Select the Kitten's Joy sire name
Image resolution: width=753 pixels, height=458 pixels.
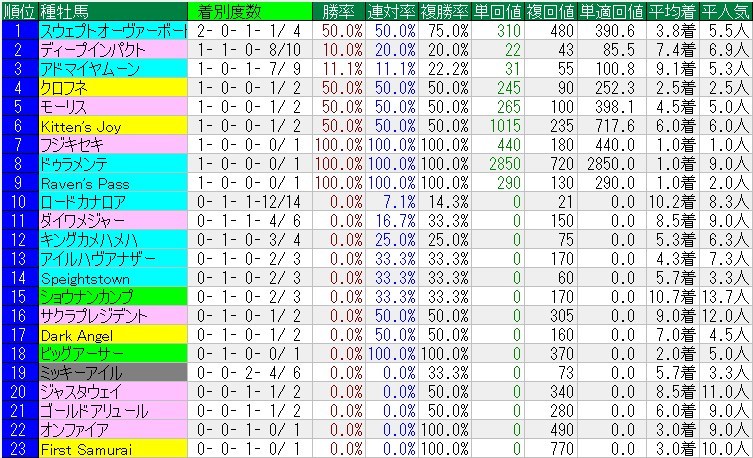point(113,126)
